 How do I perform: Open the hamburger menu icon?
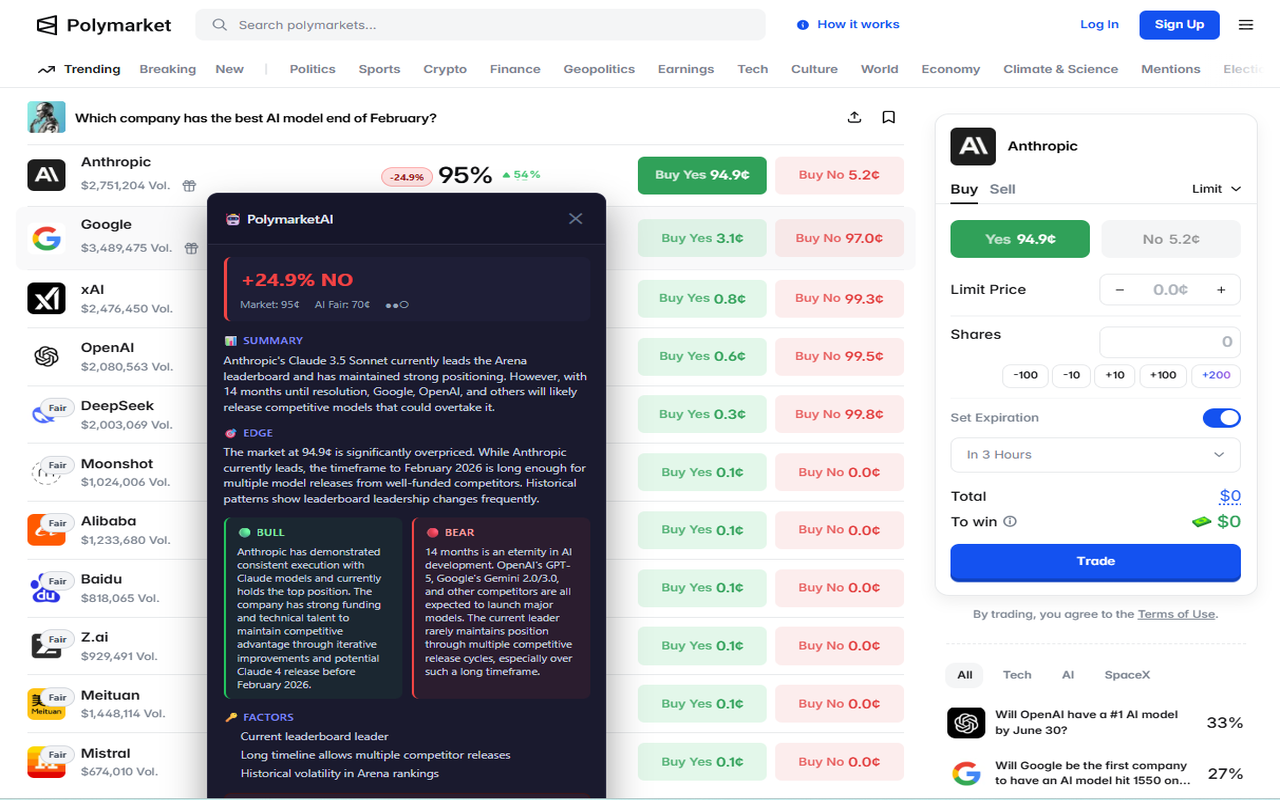(1245, 25)
